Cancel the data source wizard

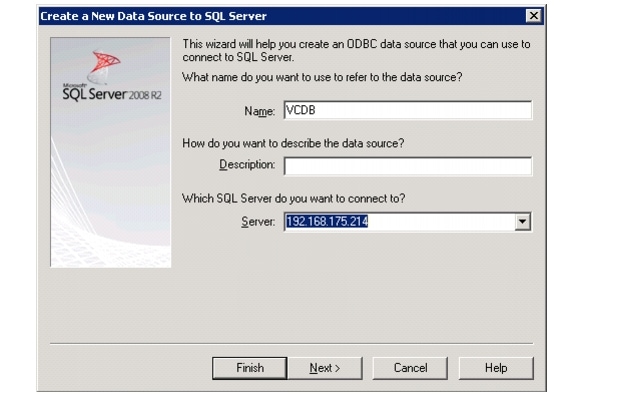(410, 368)
